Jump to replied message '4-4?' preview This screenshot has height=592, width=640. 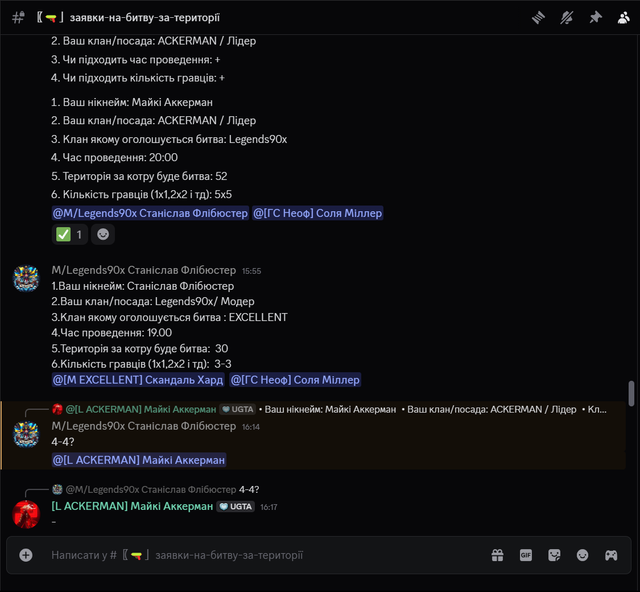[x=249, y=489]
